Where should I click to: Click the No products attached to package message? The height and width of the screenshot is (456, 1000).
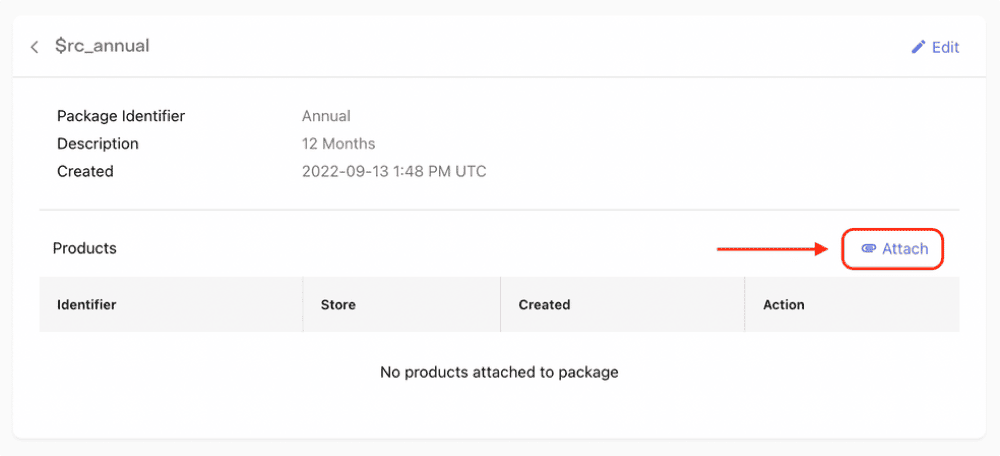click(x=499, y=372)
